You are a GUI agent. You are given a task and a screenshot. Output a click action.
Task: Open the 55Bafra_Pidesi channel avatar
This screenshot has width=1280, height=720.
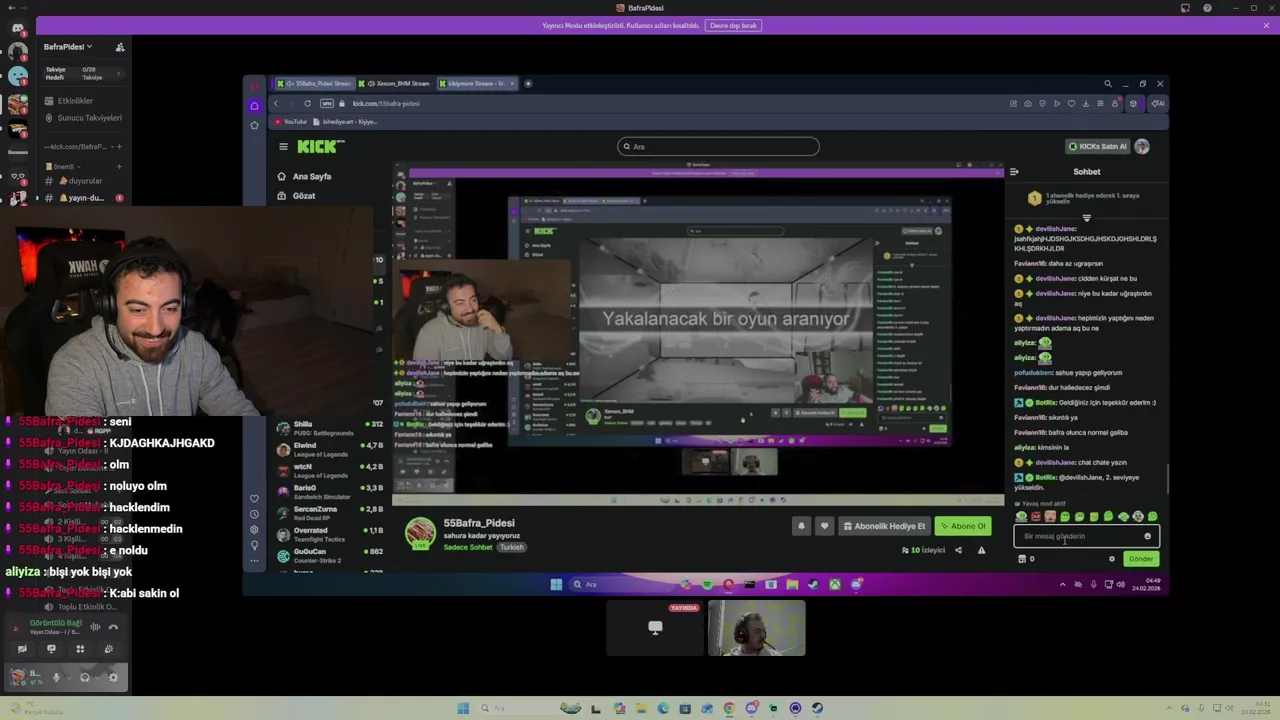pos(420,533)
